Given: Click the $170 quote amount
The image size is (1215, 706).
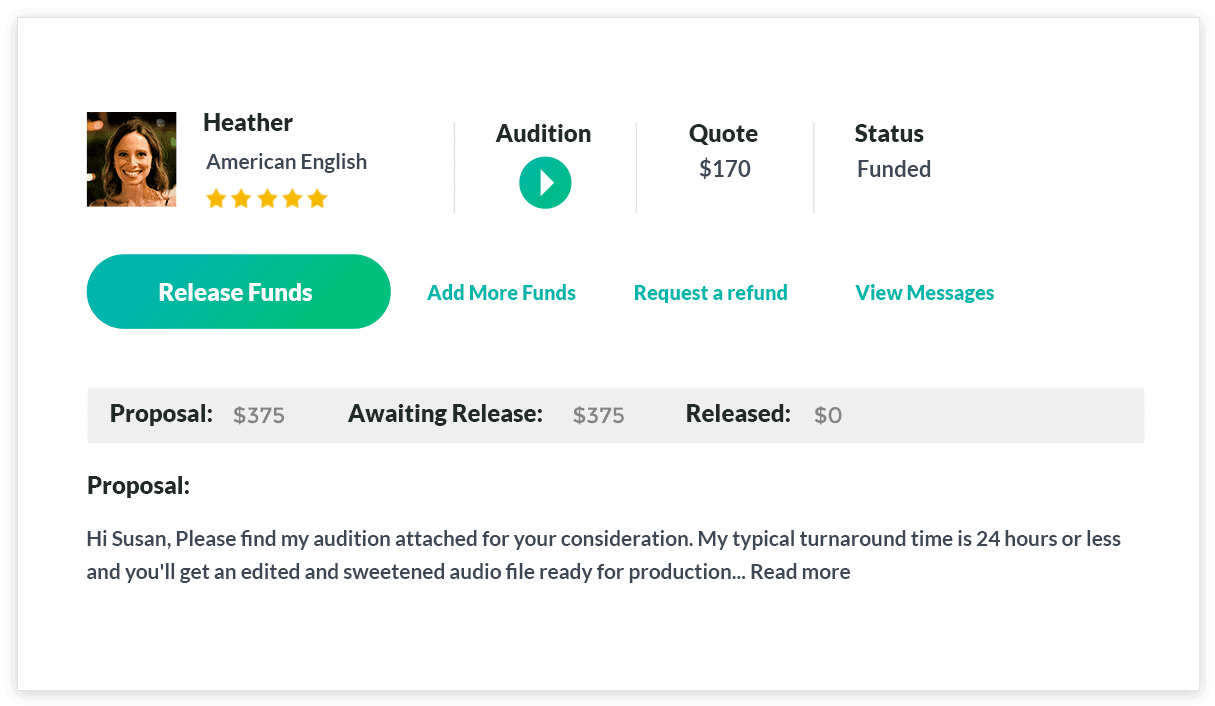Looking at the screenshot, I should tap(724, 169).
